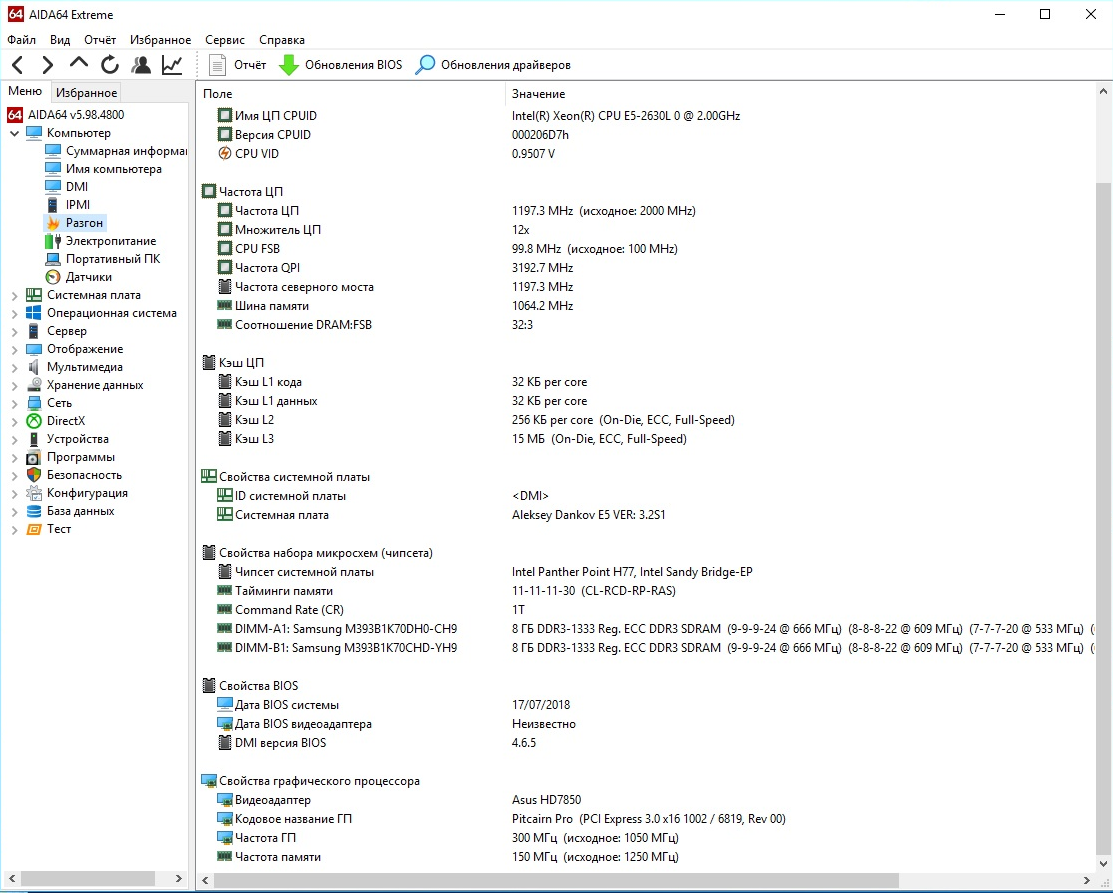Expand the Сервер tree node
The width and height of the screenshot is (1113, 893).
click(x=14, y=332)
